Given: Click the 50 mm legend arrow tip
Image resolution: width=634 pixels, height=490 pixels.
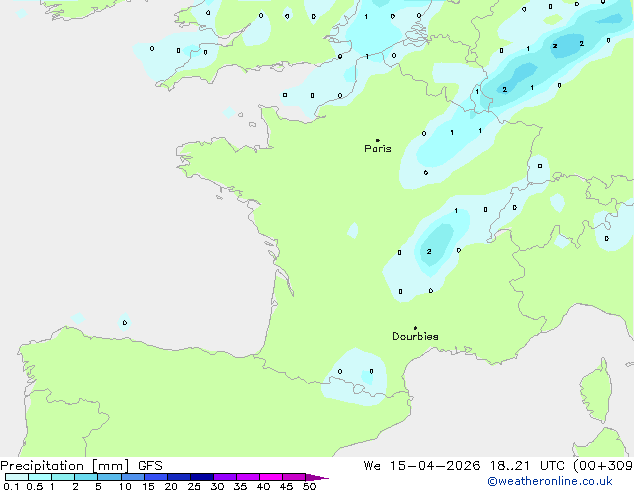Looking at the screenshot, I should 318,477.
